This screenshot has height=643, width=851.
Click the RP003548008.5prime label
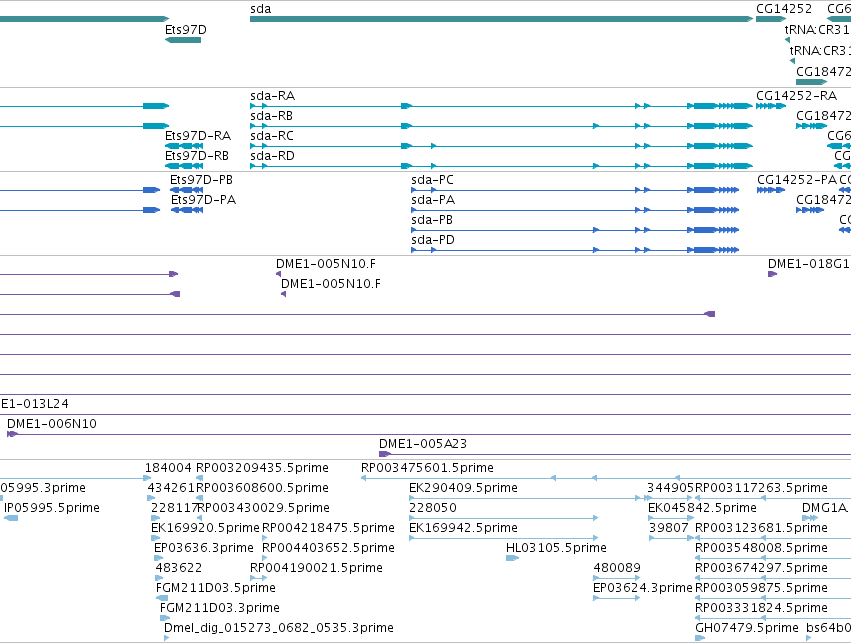point(761,548)
